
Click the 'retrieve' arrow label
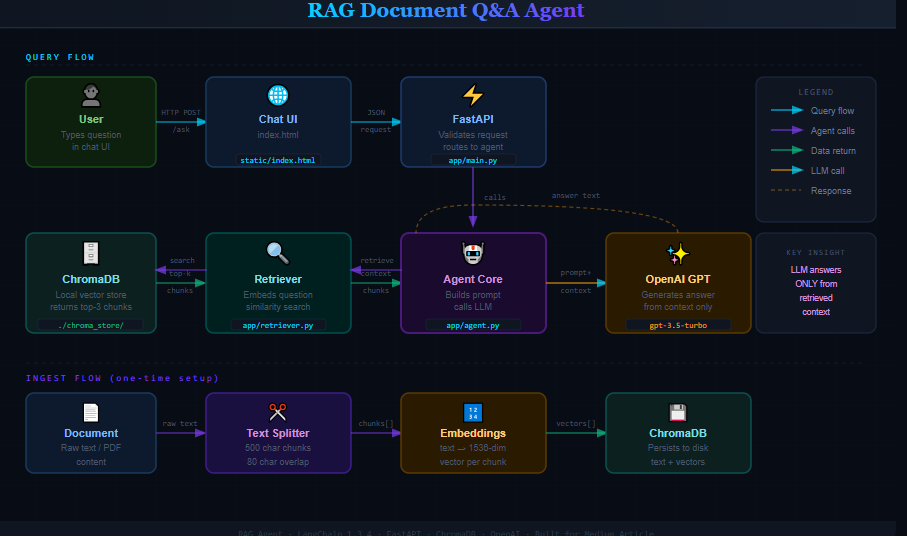(377, 261)
